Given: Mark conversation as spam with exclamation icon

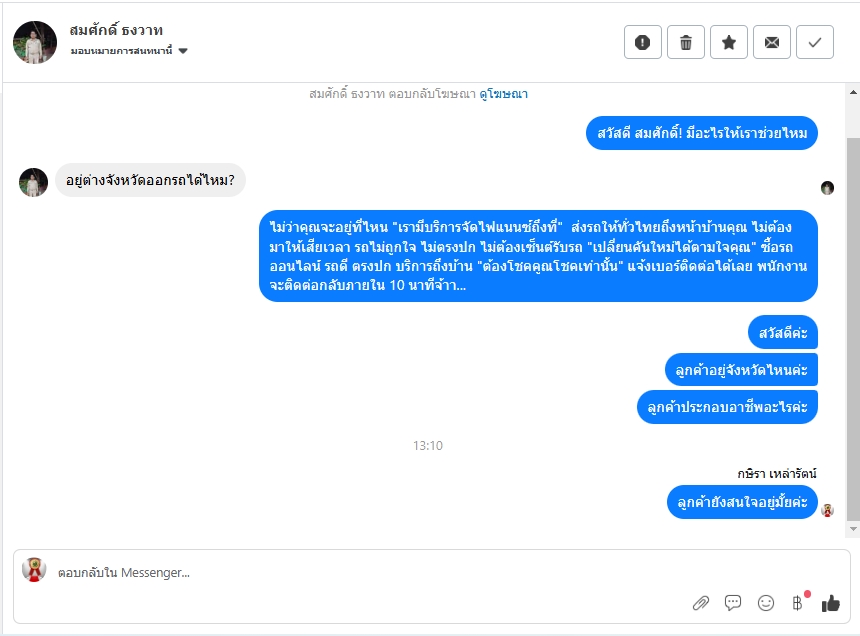Looking at the screenshot, I should 642,42.
